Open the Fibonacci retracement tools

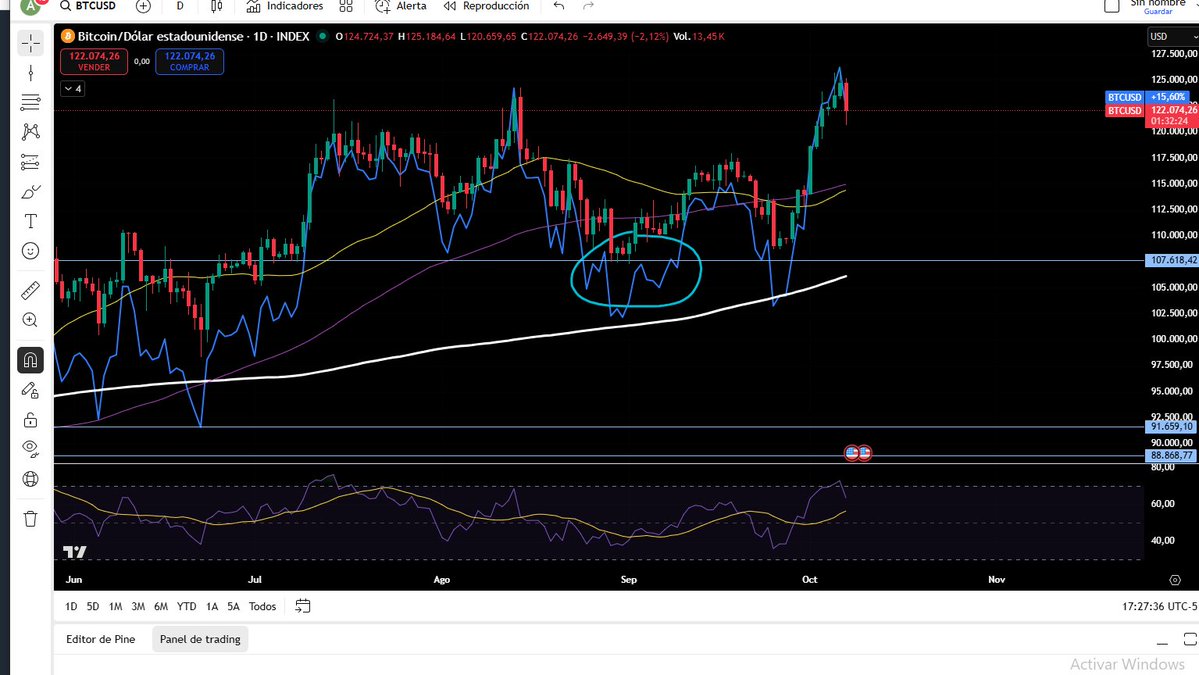[x=31, y=102]
